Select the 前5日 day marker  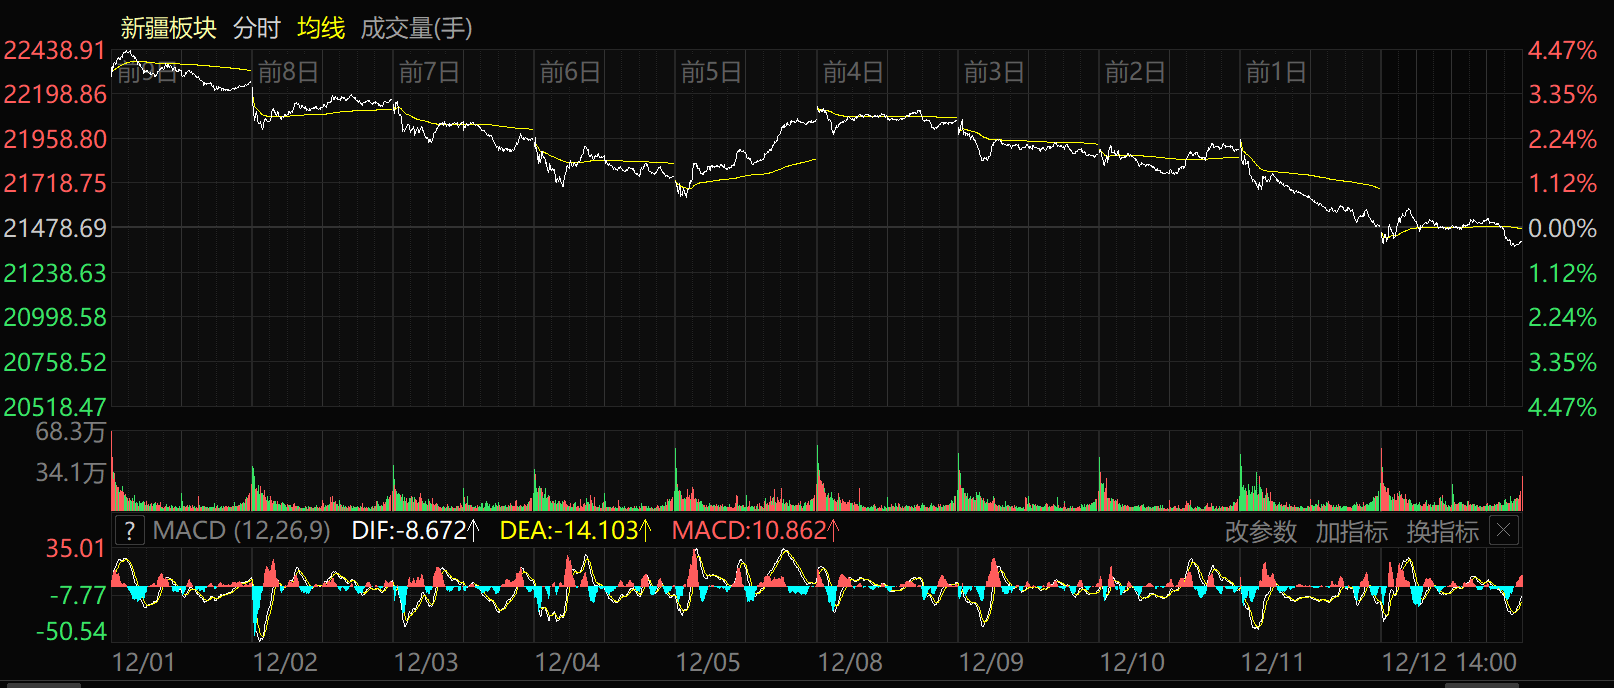[711, 72]
